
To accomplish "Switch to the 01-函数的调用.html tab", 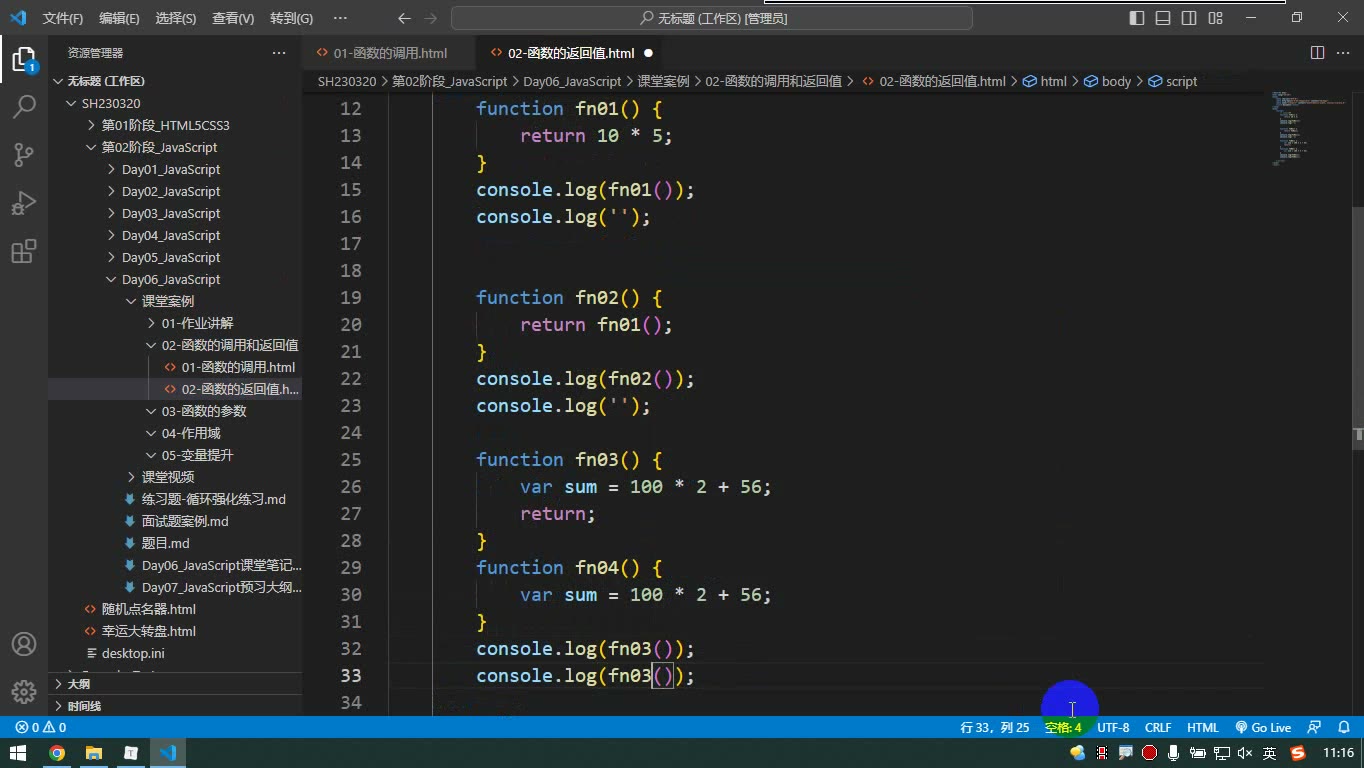I will coord(390,53).
